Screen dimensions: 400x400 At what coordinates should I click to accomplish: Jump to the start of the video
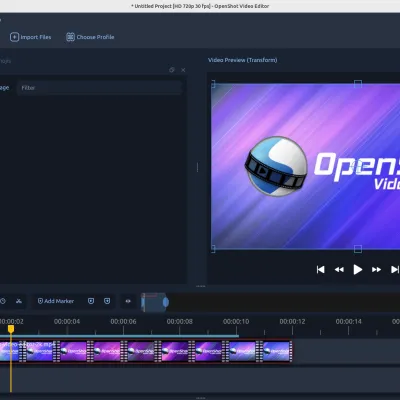tap(321, 269)
